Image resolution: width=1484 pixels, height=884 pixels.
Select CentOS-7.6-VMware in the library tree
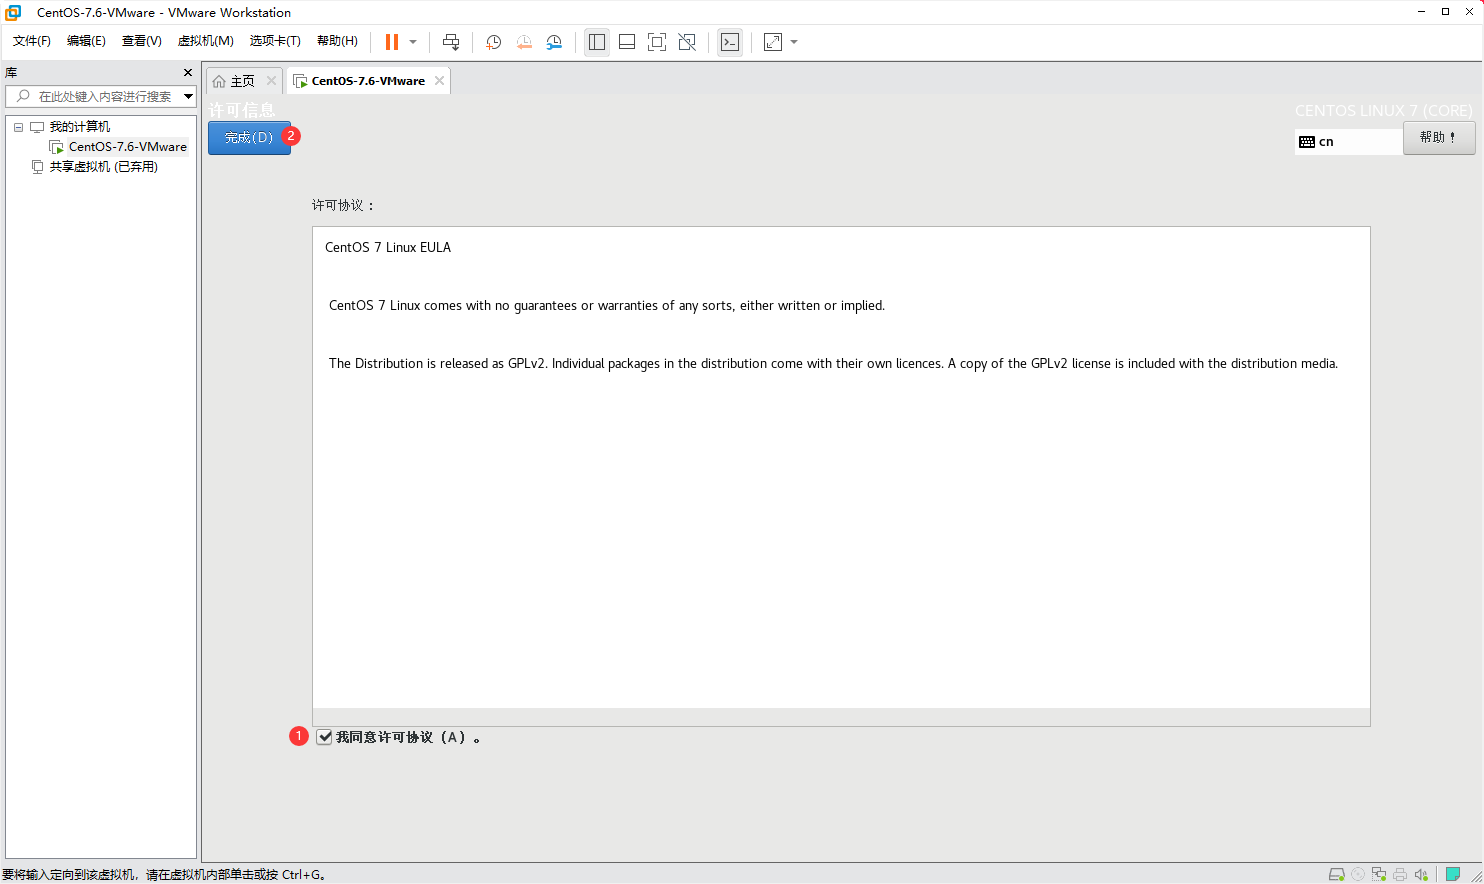[127, 147]
